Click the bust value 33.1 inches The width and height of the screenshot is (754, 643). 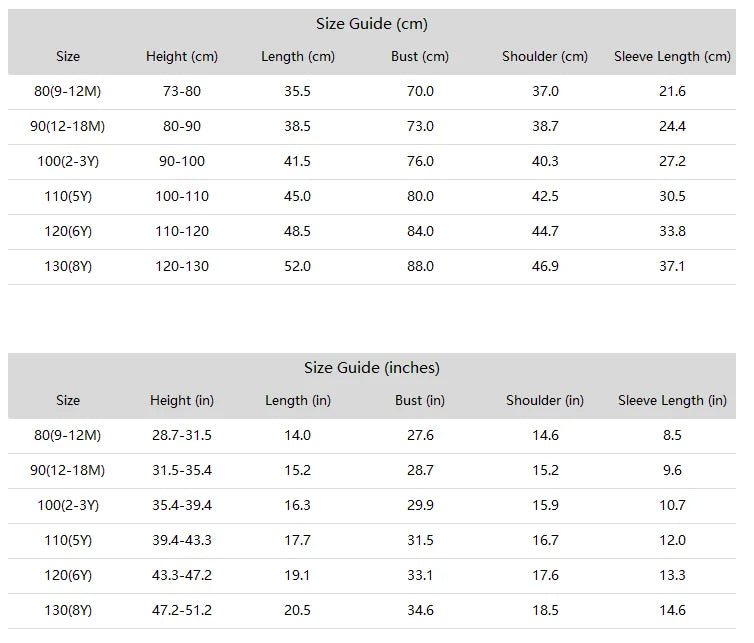(420, 575)
